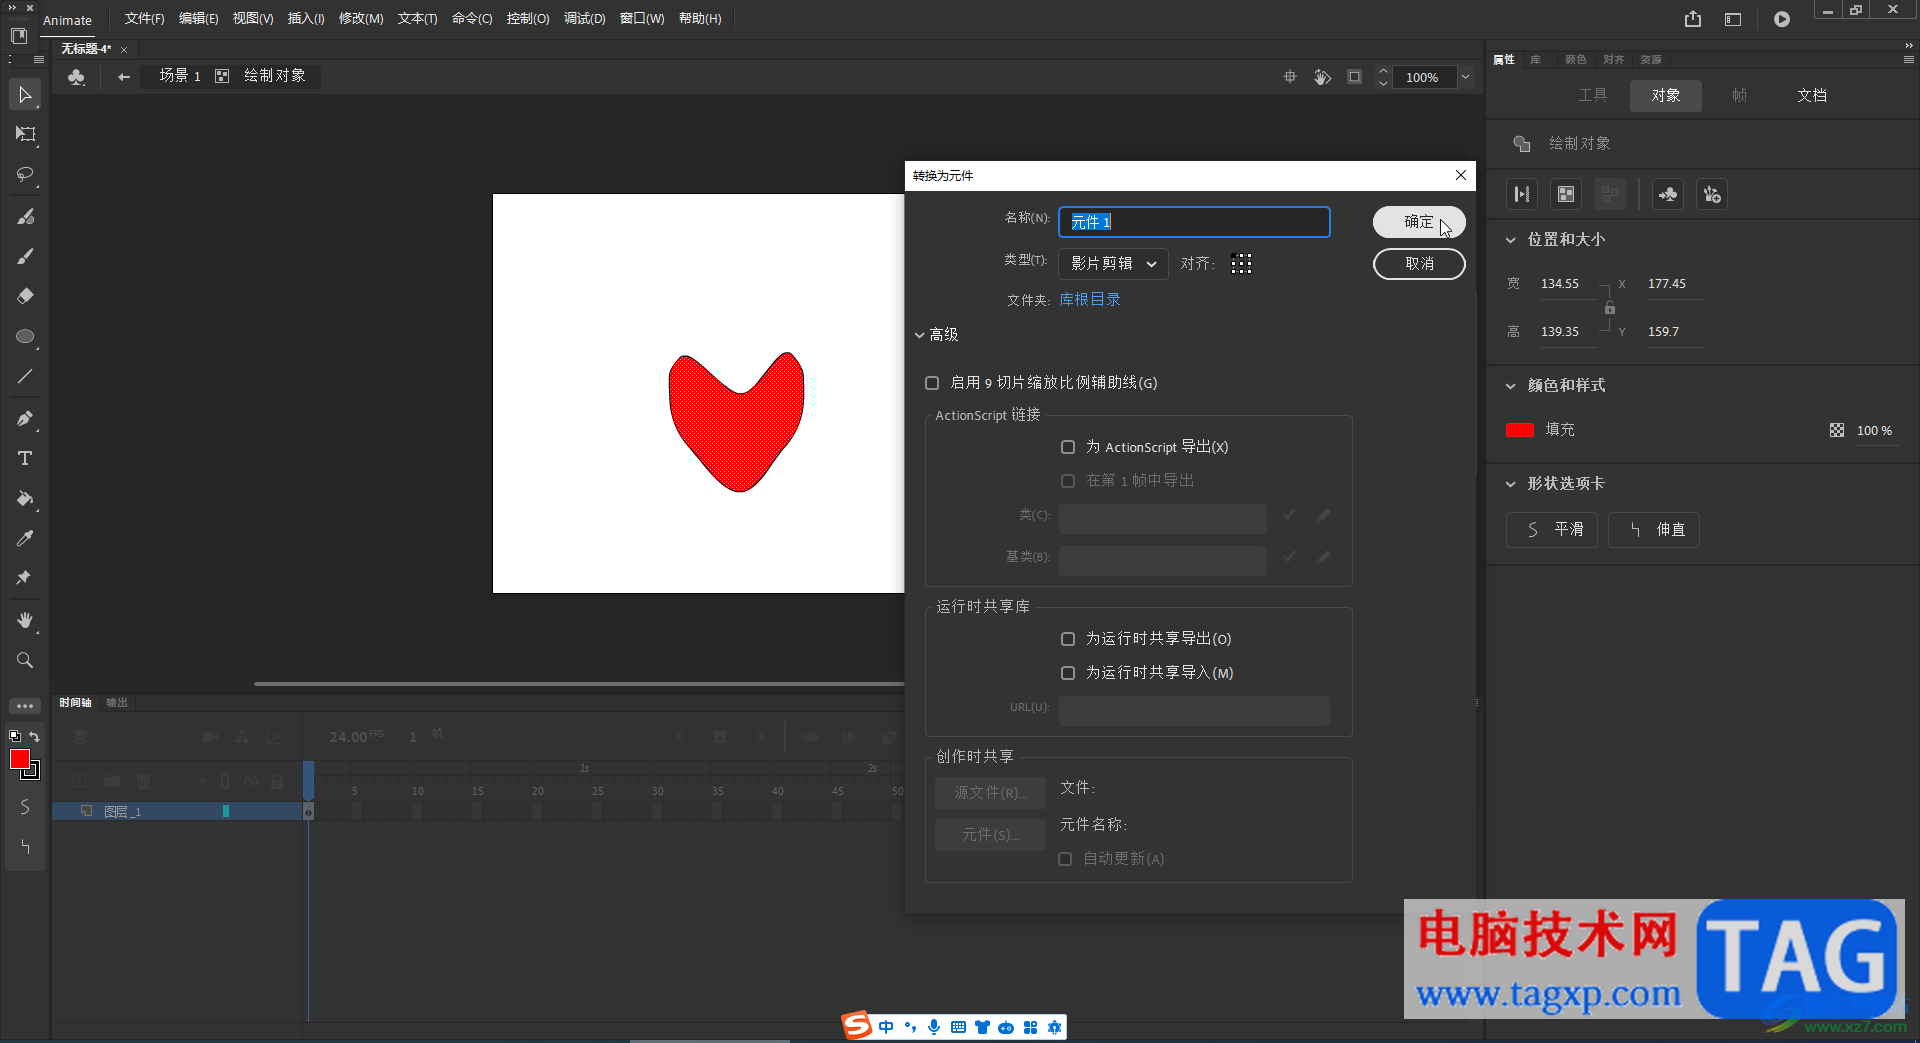Collapse 颜色和样式 section

pyautogui.click(x=1511, y=386)
